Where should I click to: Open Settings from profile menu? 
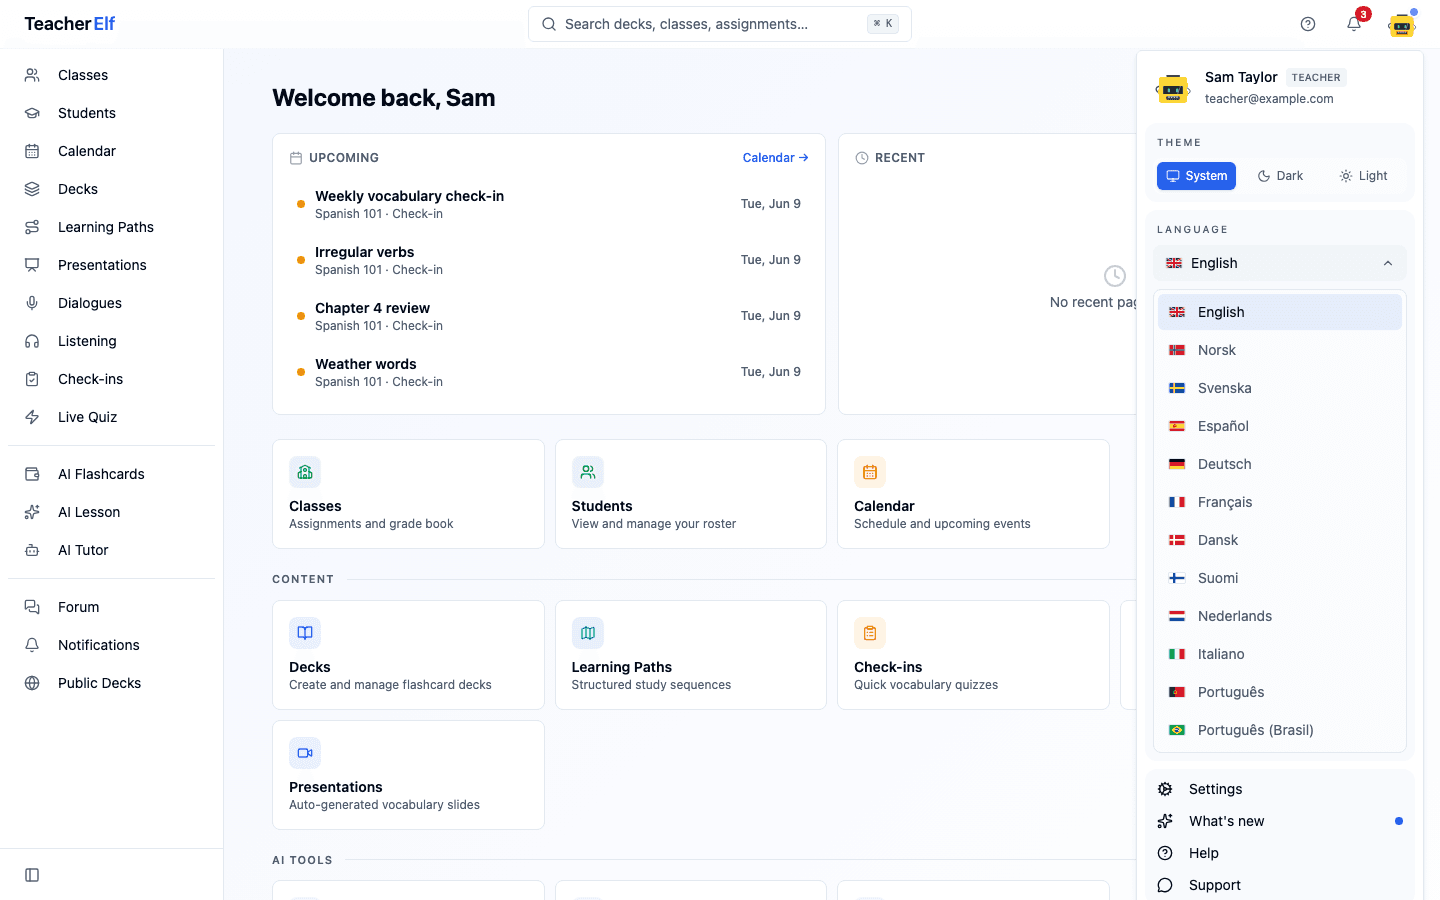[x=1280, y=789]
